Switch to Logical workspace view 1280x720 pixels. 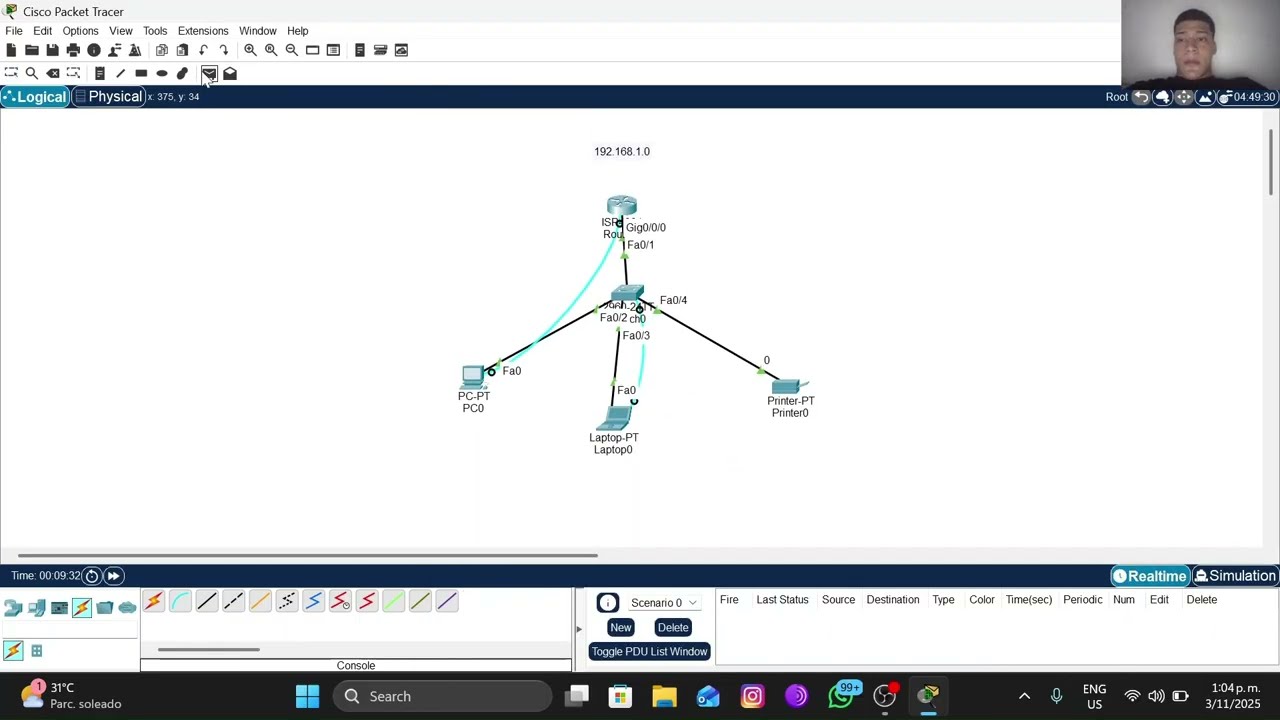35,97
